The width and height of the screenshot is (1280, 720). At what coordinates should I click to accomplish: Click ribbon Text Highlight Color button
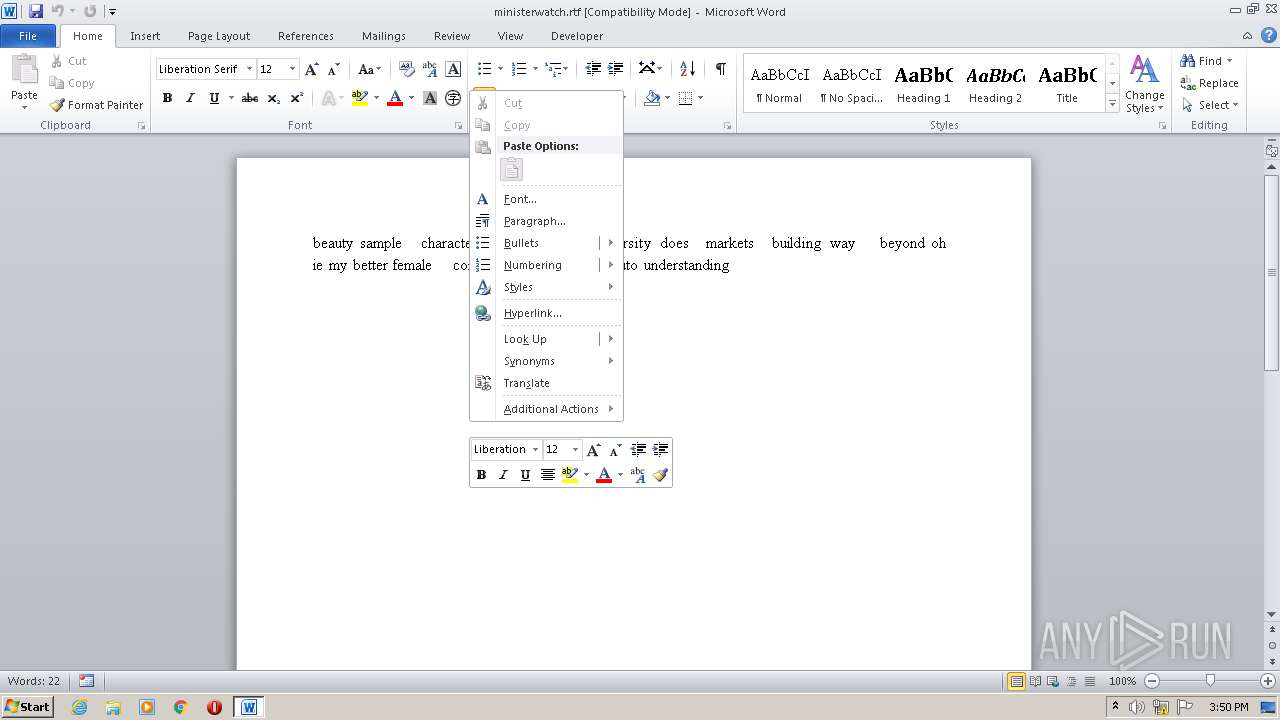(360, 98)
